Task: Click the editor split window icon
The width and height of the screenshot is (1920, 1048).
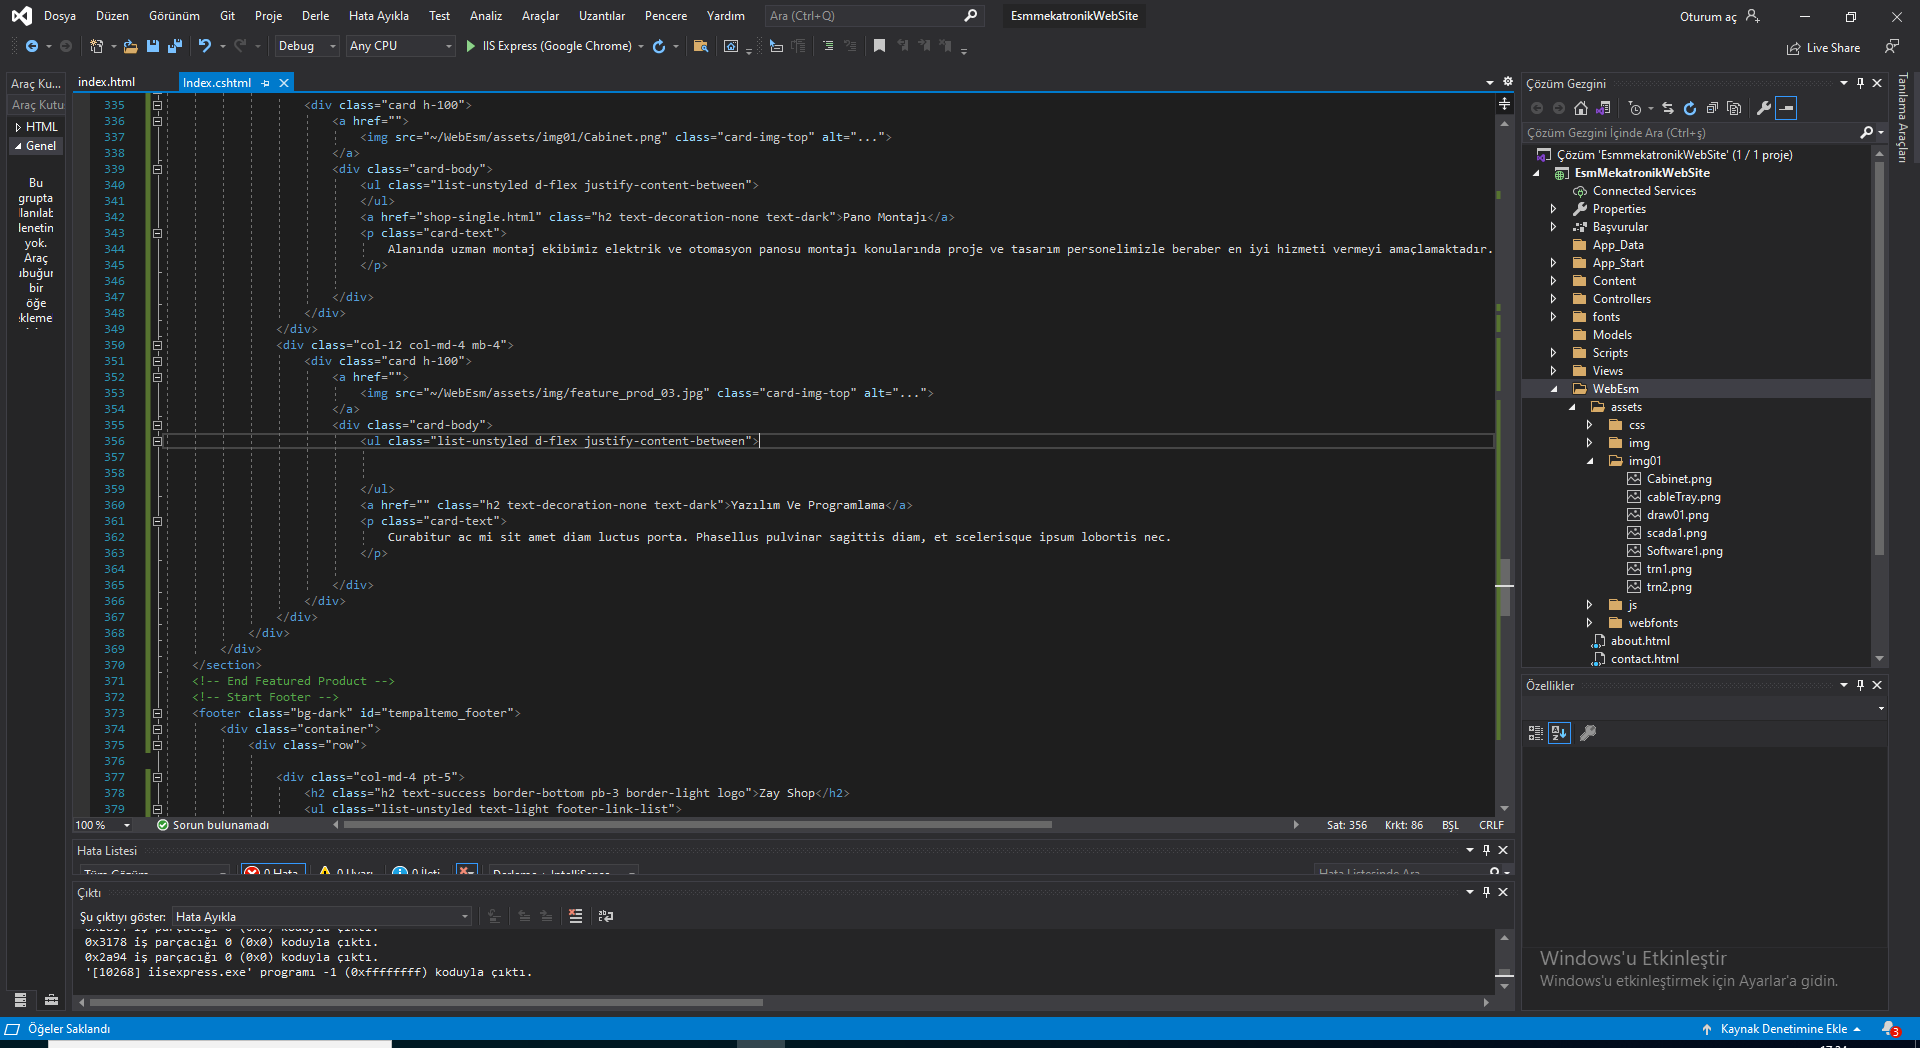Action: pyautogui.click(x=1504, y=104)
